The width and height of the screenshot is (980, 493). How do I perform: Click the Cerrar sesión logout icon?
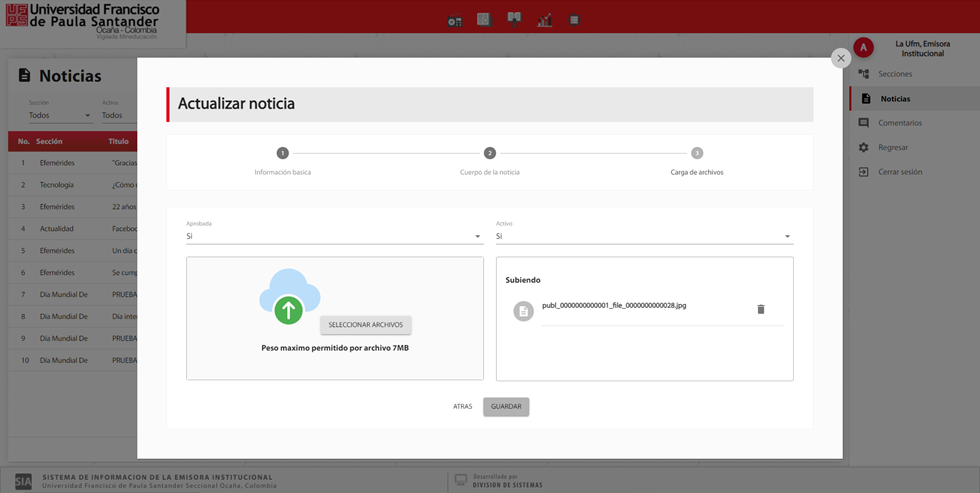[864, 172]
